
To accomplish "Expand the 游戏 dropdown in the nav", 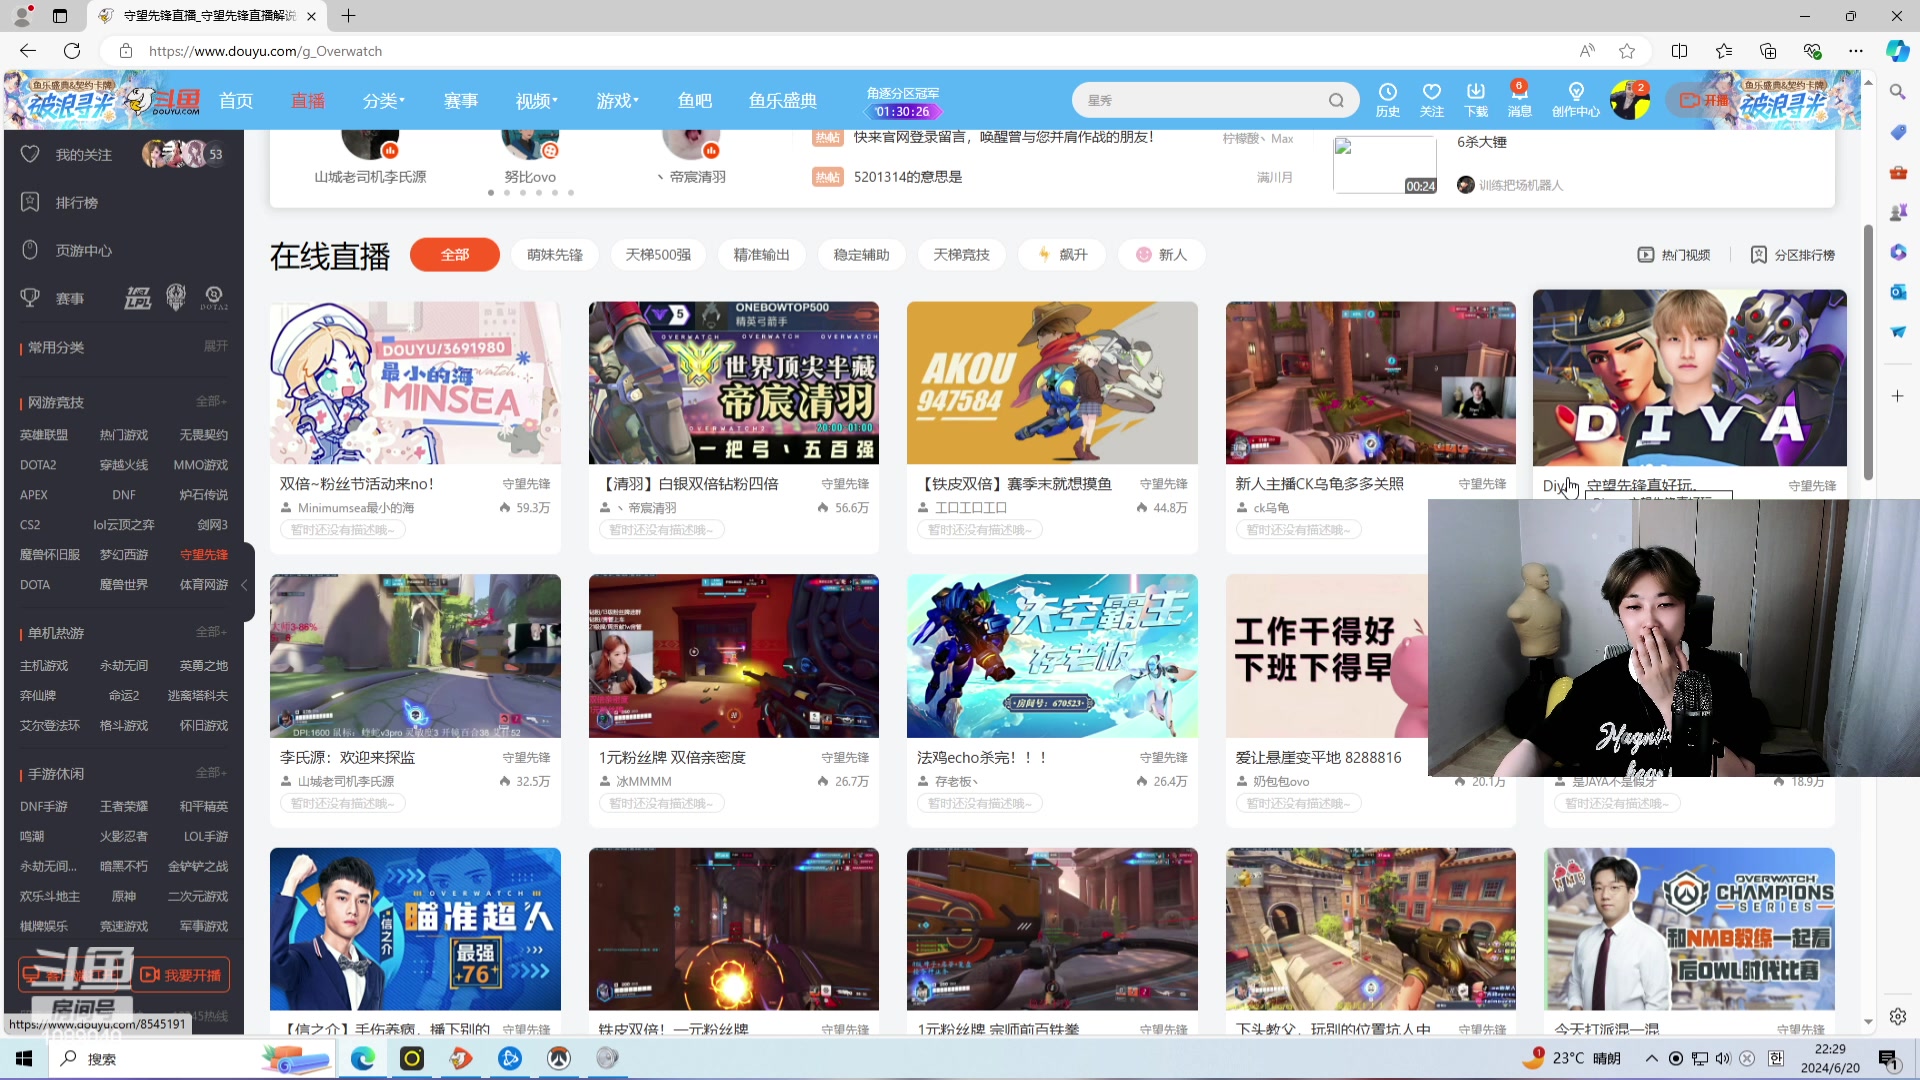I will [617, 100].
